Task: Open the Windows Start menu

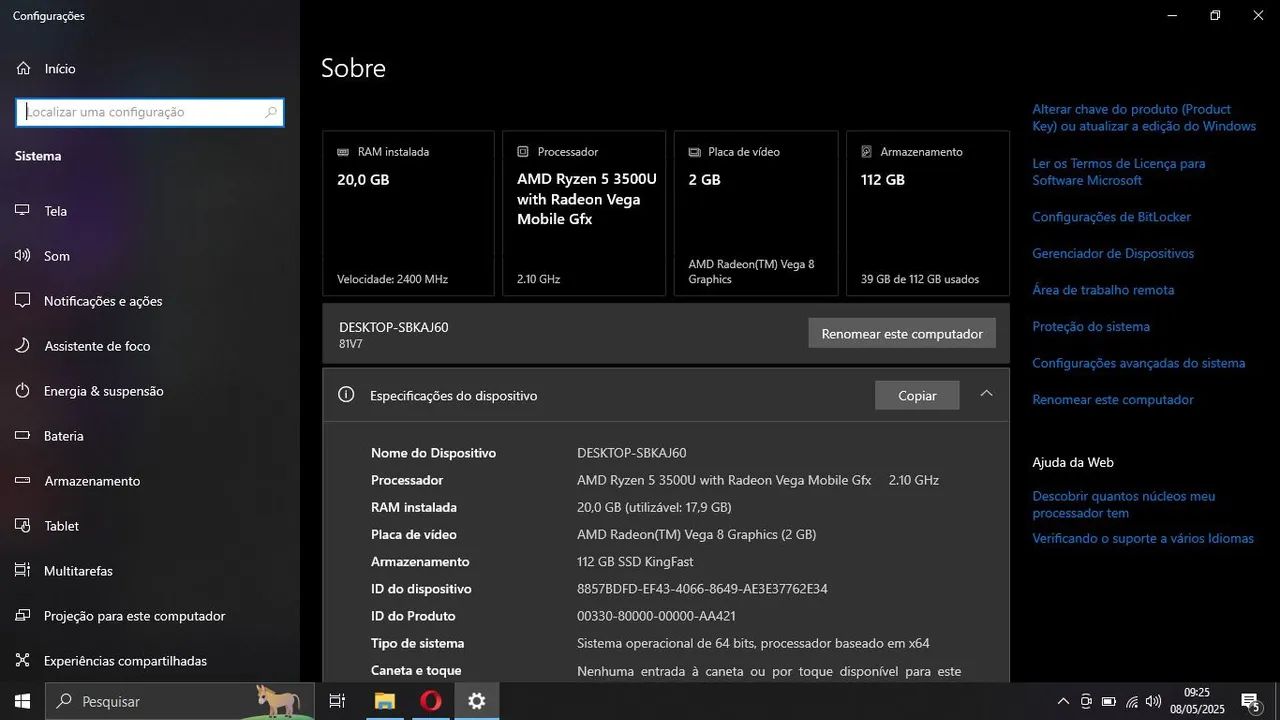Action: coord(22,701)
